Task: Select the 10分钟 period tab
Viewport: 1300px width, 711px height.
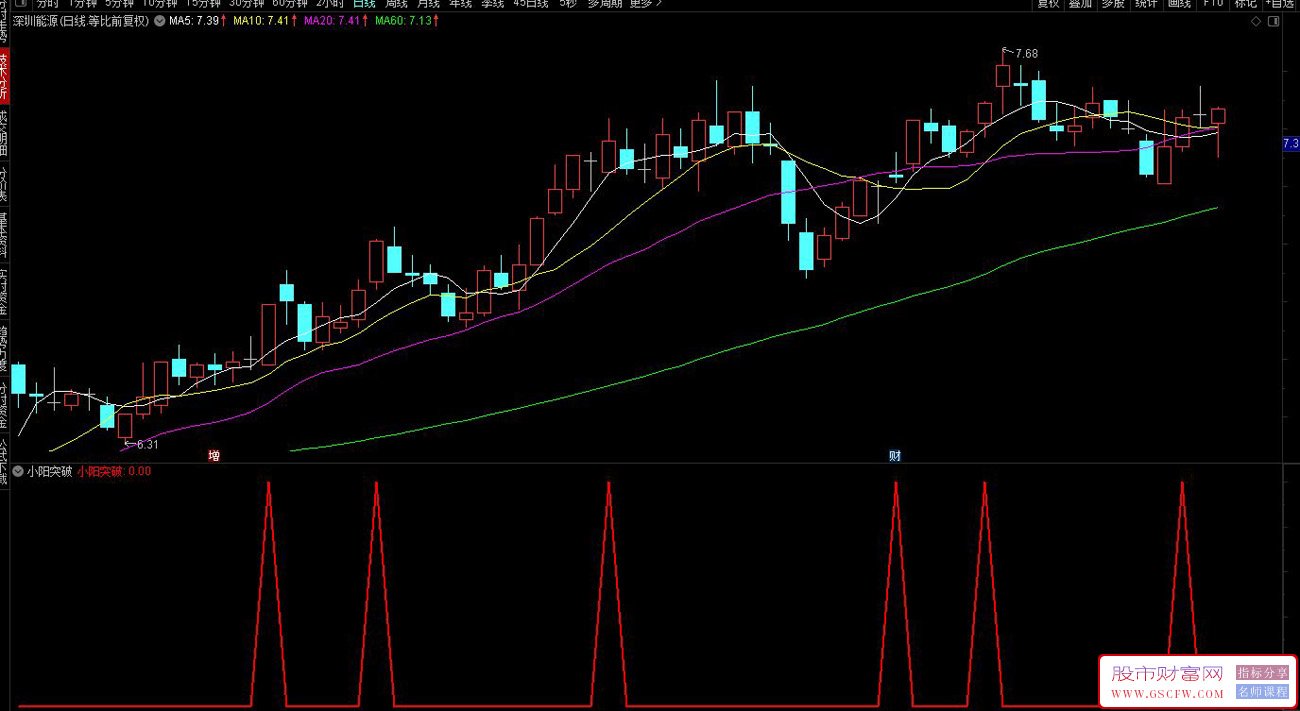Action: click(160, 3)
